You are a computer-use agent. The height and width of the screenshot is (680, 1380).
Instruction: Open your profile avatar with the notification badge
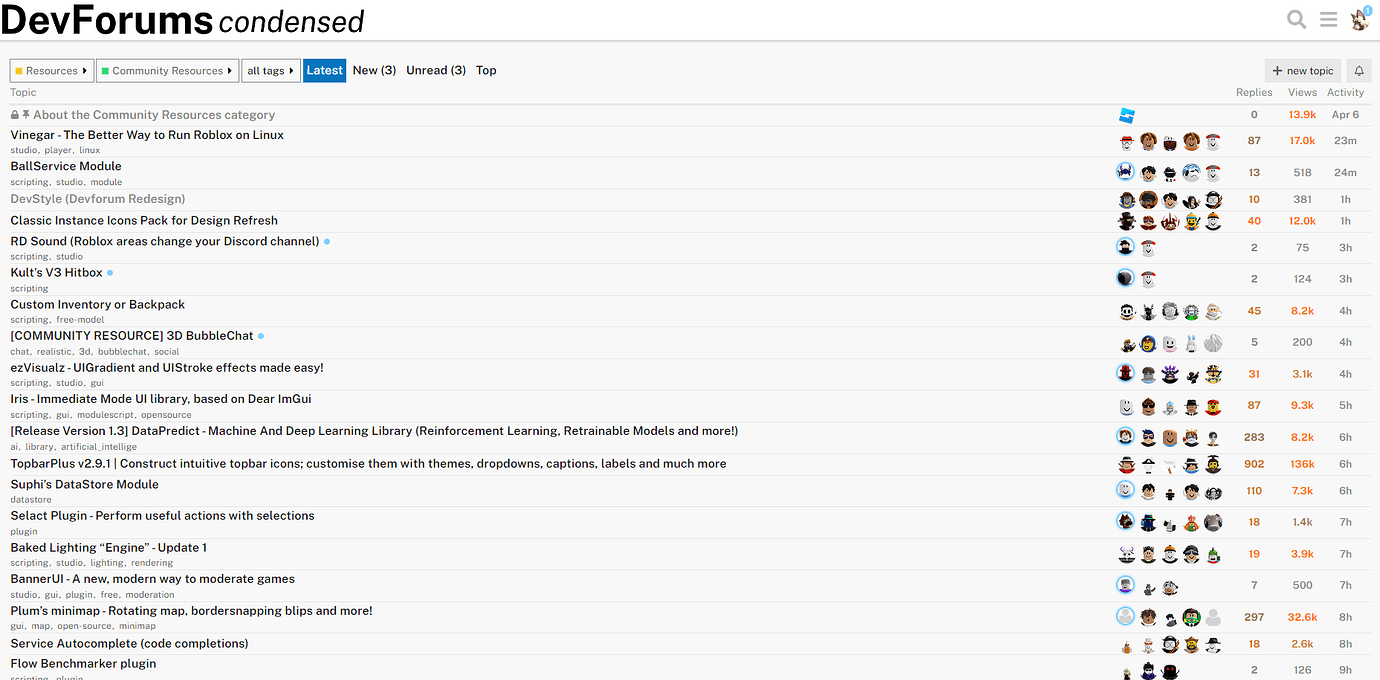point(1359,19)
